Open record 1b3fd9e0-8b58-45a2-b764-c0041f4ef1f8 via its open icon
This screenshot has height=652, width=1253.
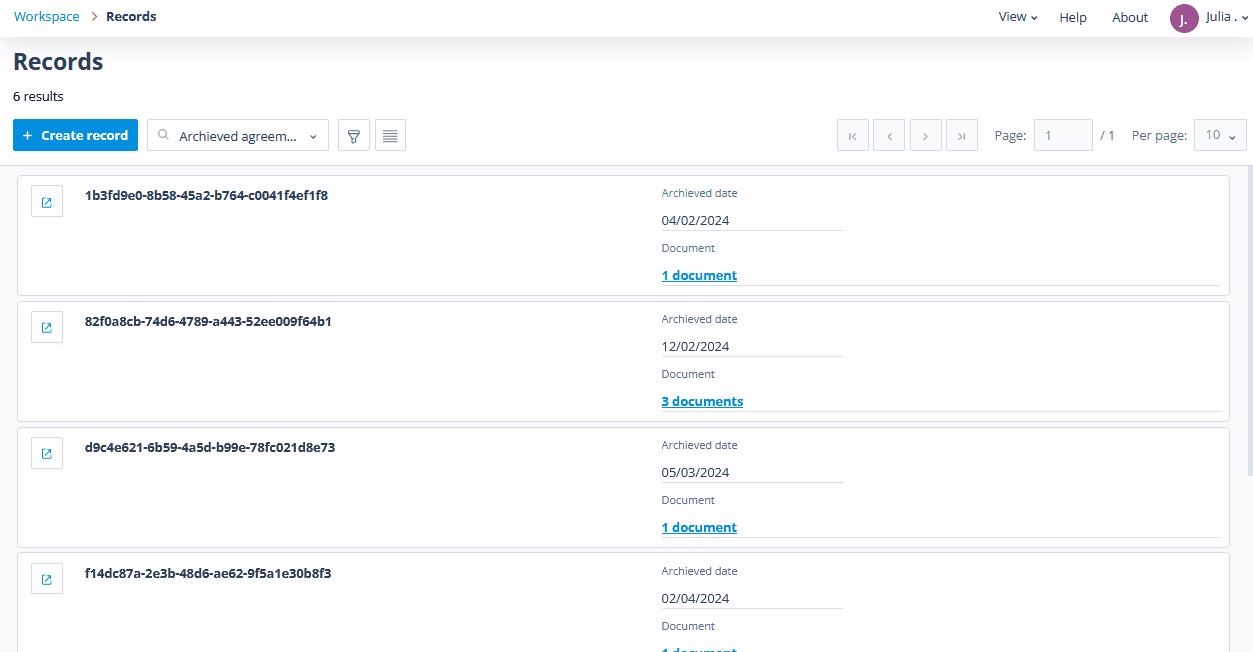pyautogui.click(x=47, y=201)
